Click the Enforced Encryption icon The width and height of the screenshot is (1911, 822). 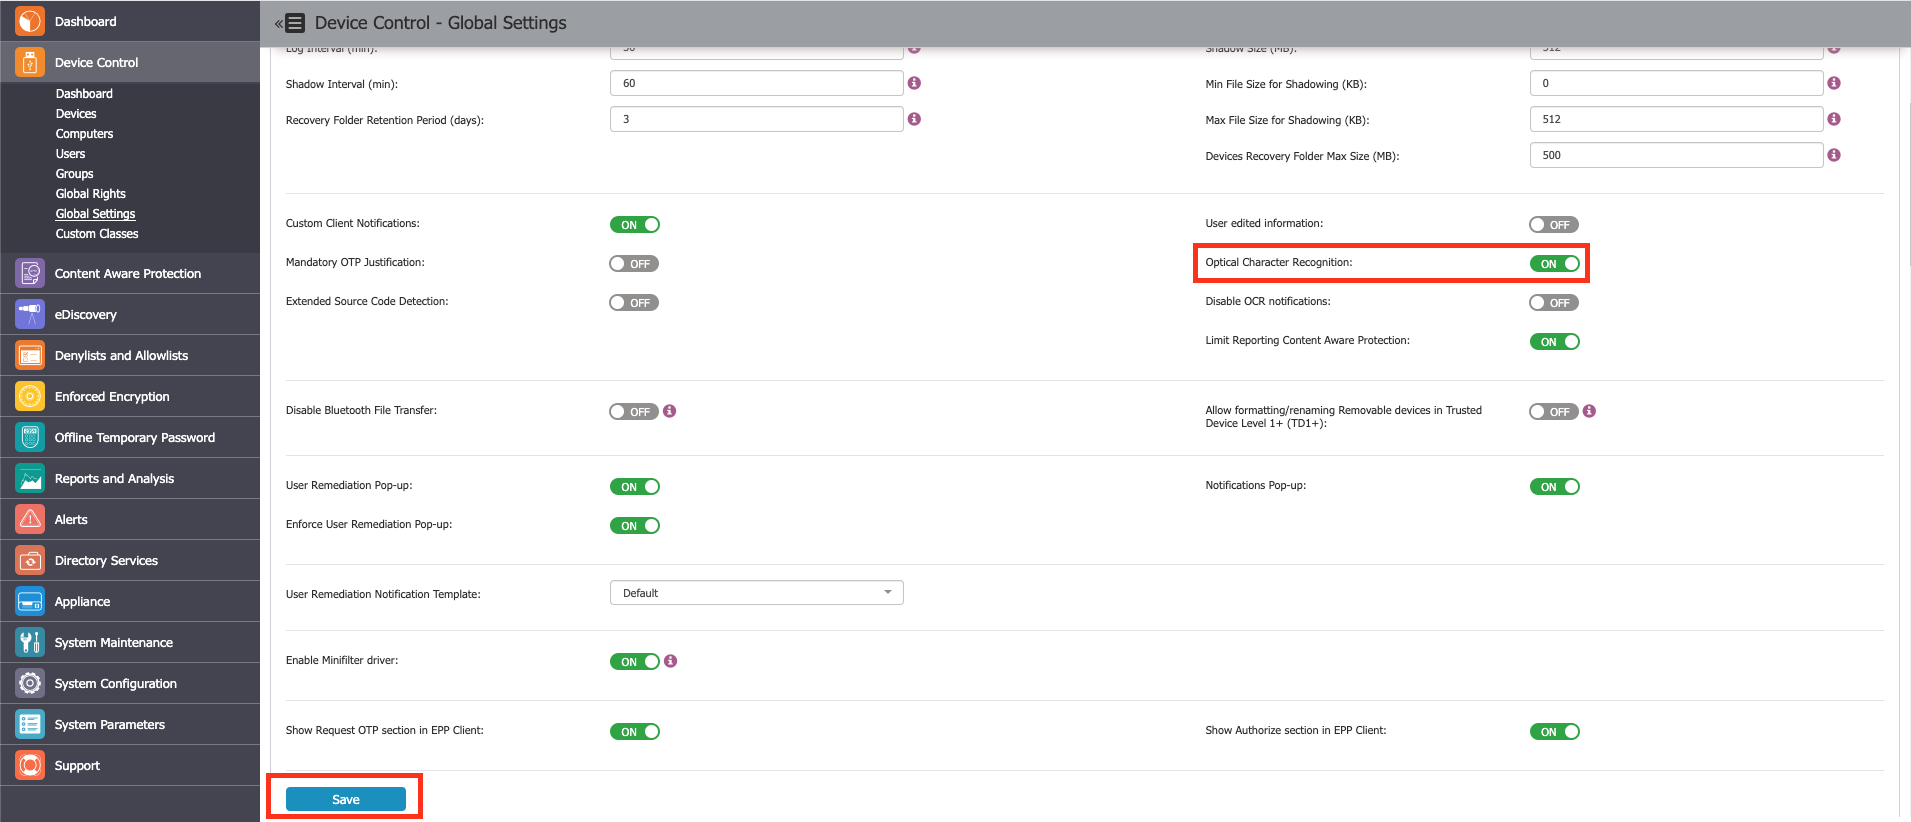tap(30, 396)
